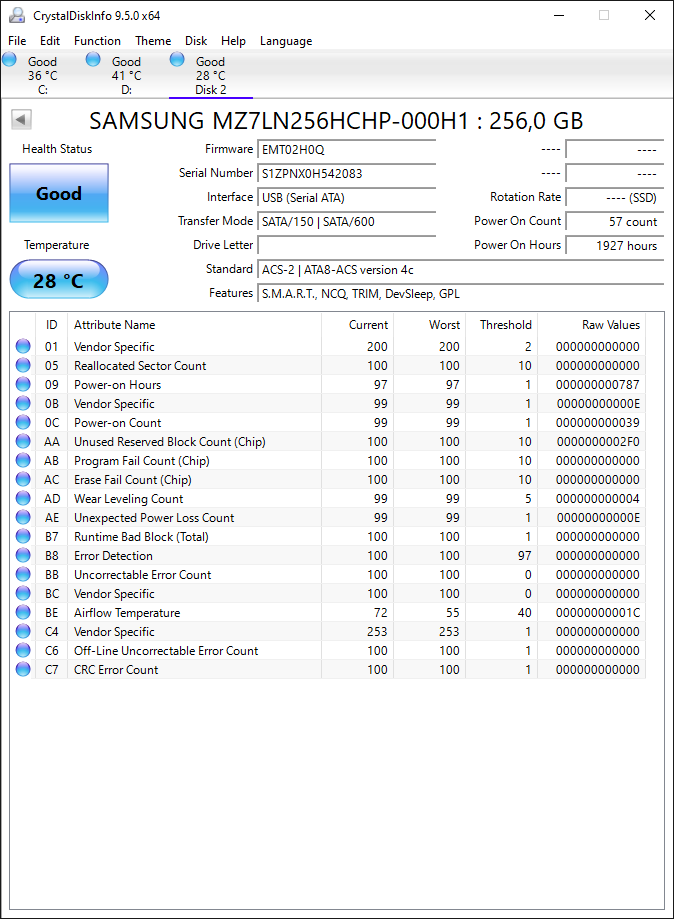
Task: Click status orb for Reallocated Sector Count
Action: coord(23,365)
